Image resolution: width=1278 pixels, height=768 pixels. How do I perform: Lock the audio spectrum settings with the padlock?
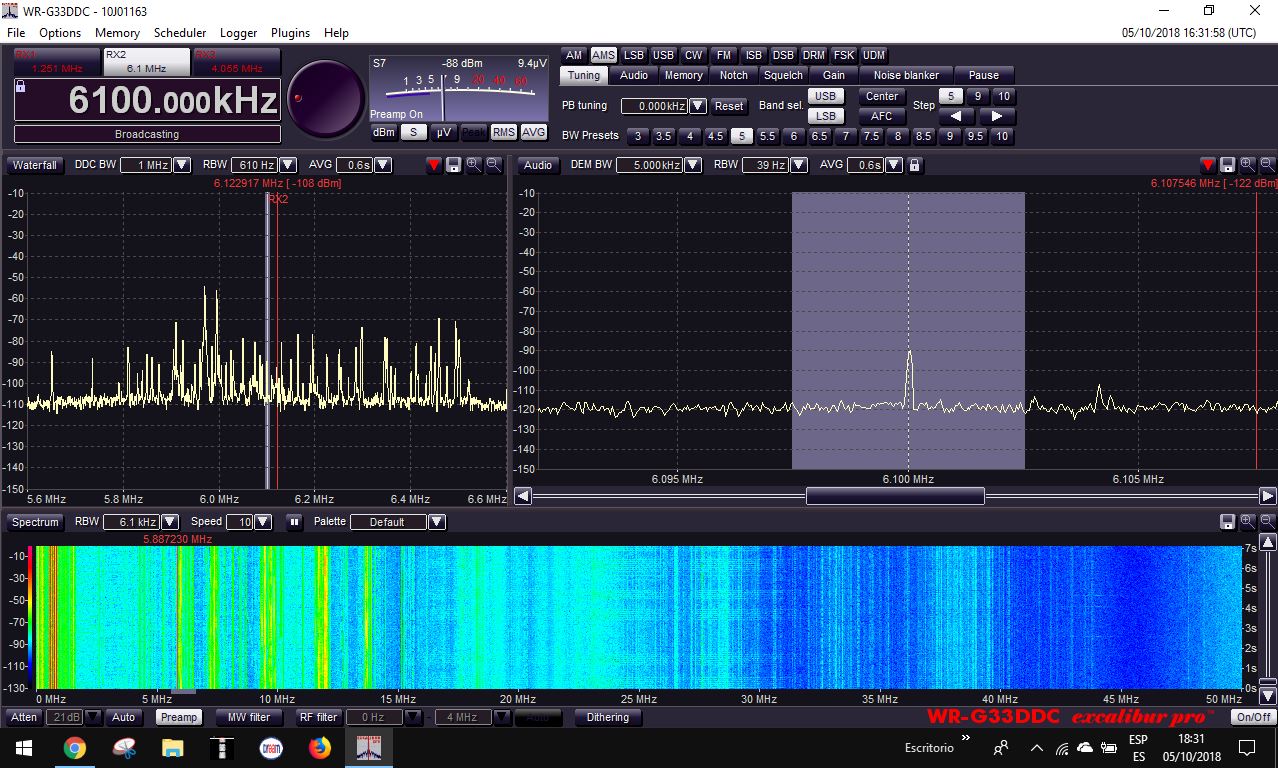coord(914,164)
